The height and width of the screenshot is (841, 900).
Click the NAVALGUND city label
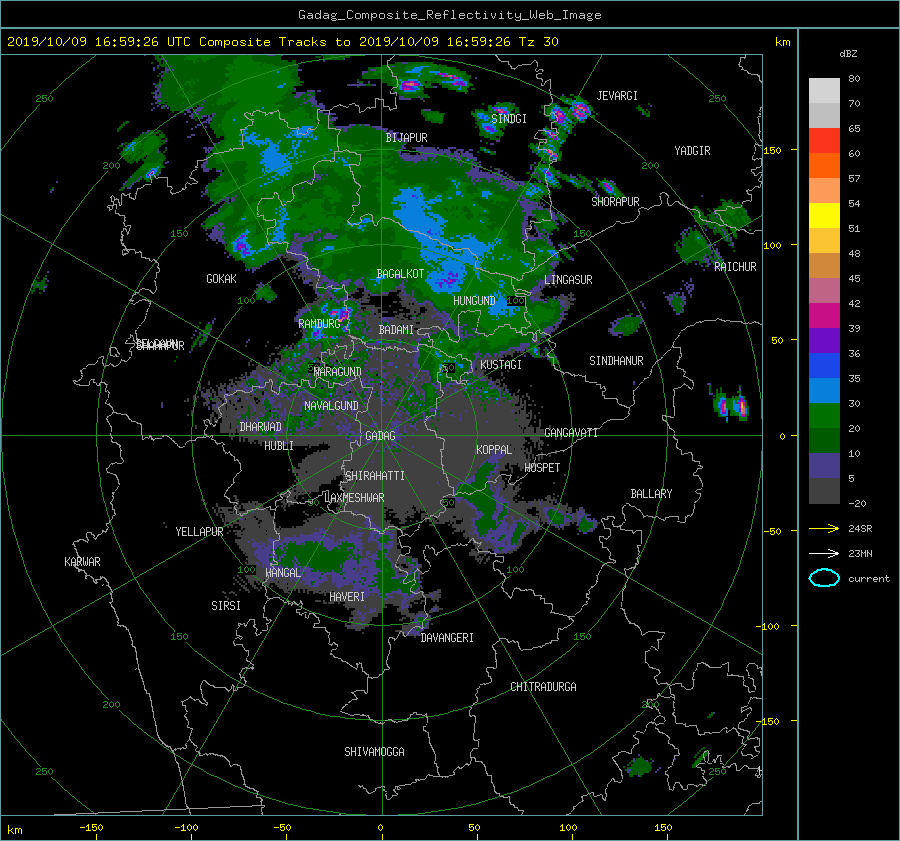331,406
